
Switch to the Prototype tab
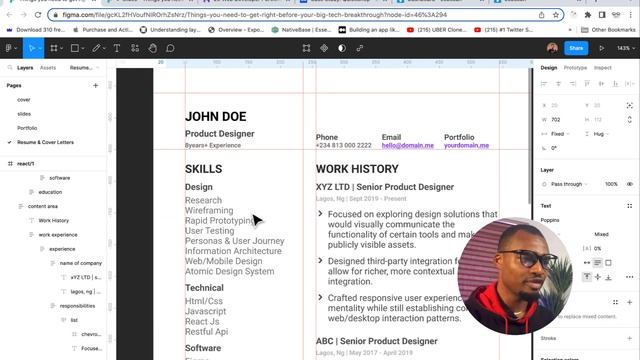(575, 68)
